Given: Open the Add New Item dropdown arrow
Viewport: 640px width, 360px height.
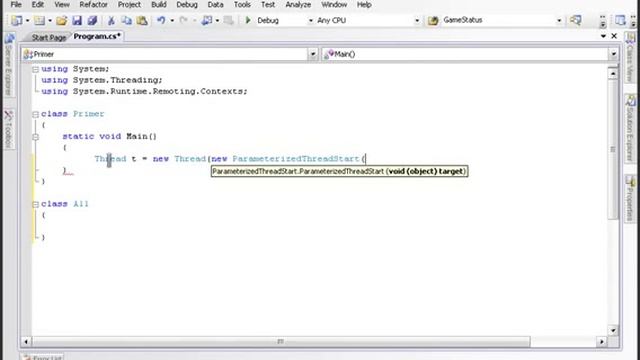Looking at the screenshot, I should pos(50,20).
